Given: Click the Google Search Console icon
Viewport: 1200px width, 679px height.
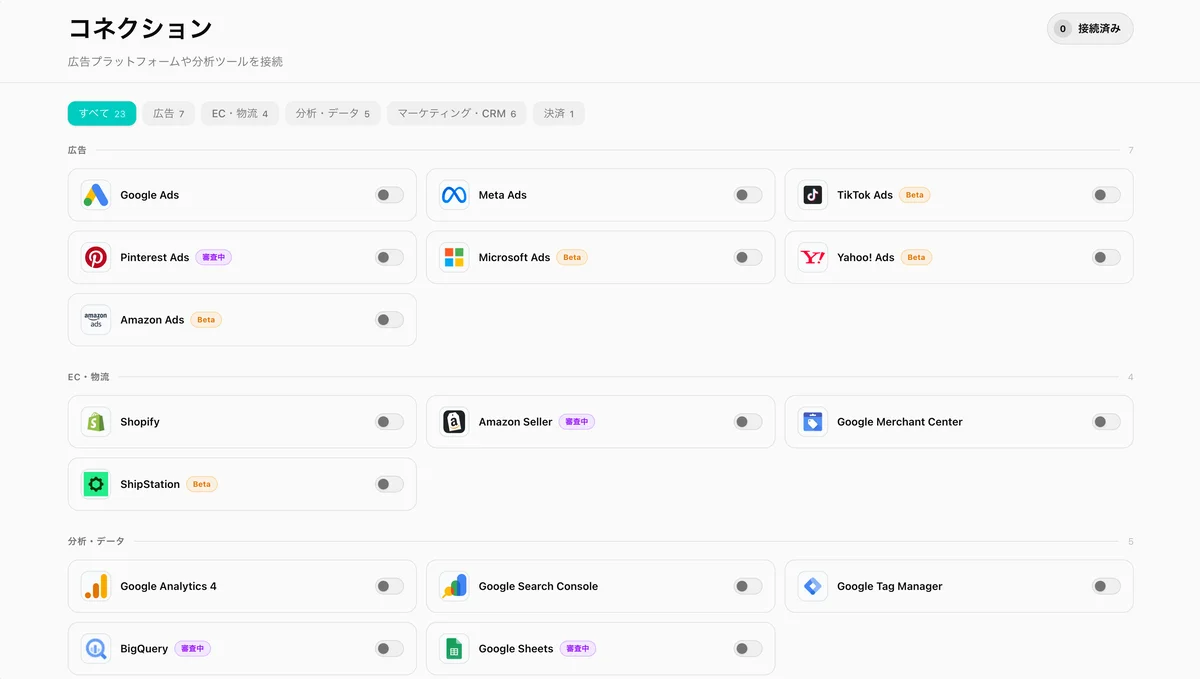Looking at the screenshot, I should [x=454, y=586].
